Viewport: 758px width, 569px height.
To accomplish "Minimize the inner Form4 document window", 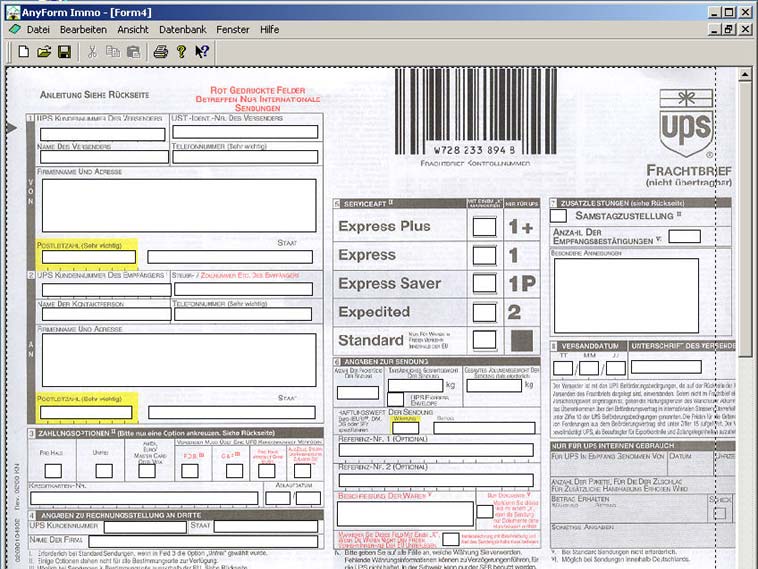I will 714,29.
